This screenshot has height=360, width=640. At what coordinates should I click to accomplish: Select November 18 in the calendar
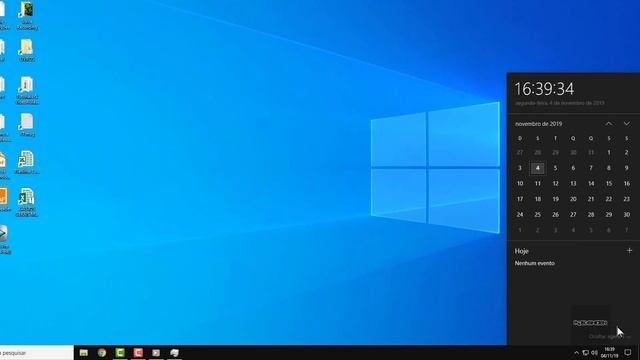point(538,199)
